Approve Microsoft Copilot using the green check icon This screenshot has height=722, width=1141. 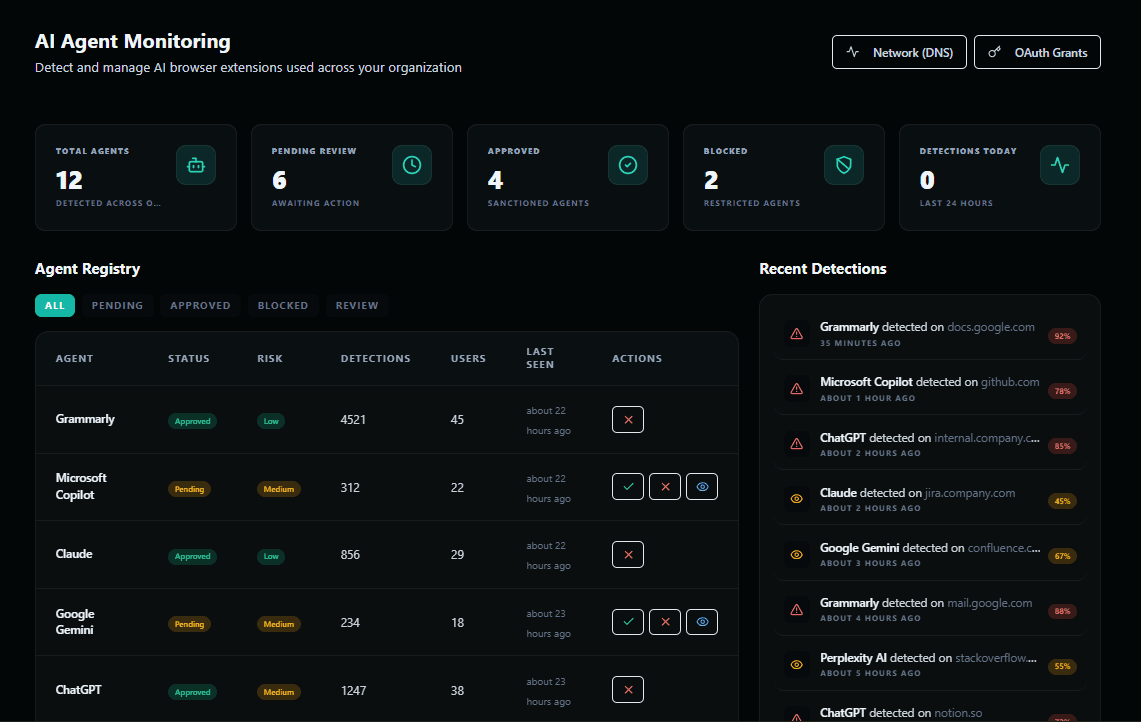(x=628, y=486)
